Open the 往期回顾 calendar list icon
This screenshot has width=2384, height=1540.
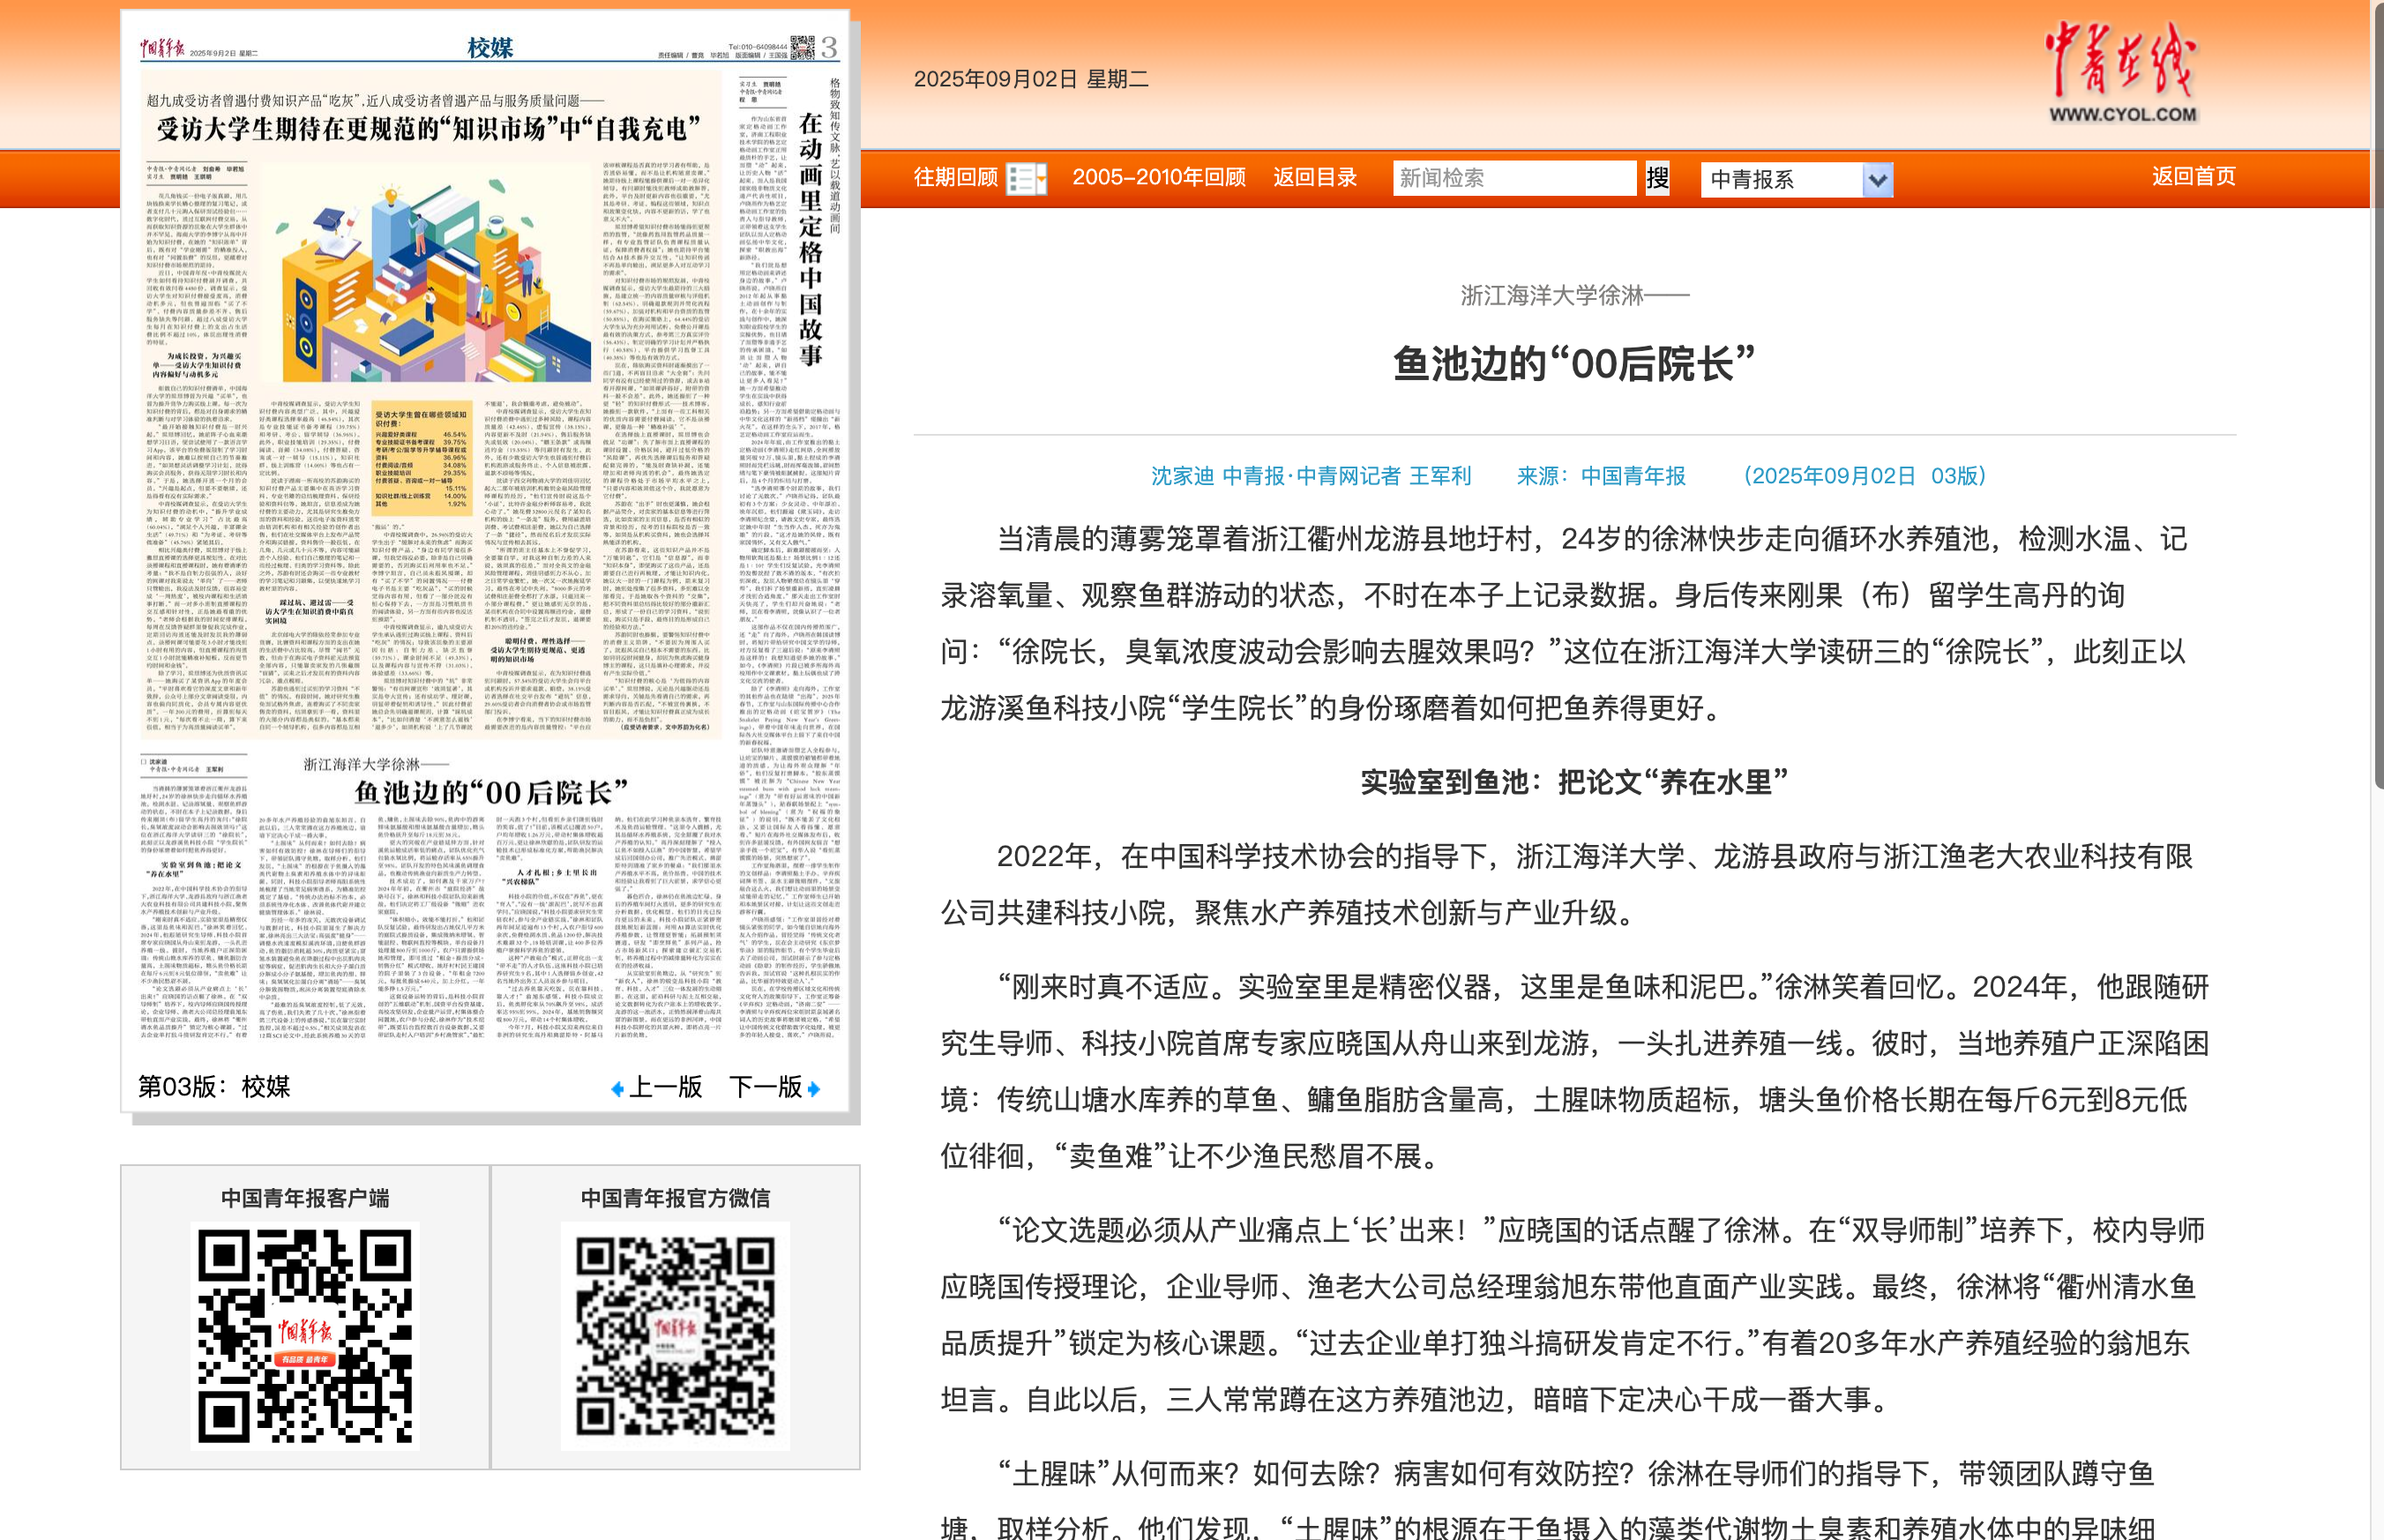[1025, 179]
